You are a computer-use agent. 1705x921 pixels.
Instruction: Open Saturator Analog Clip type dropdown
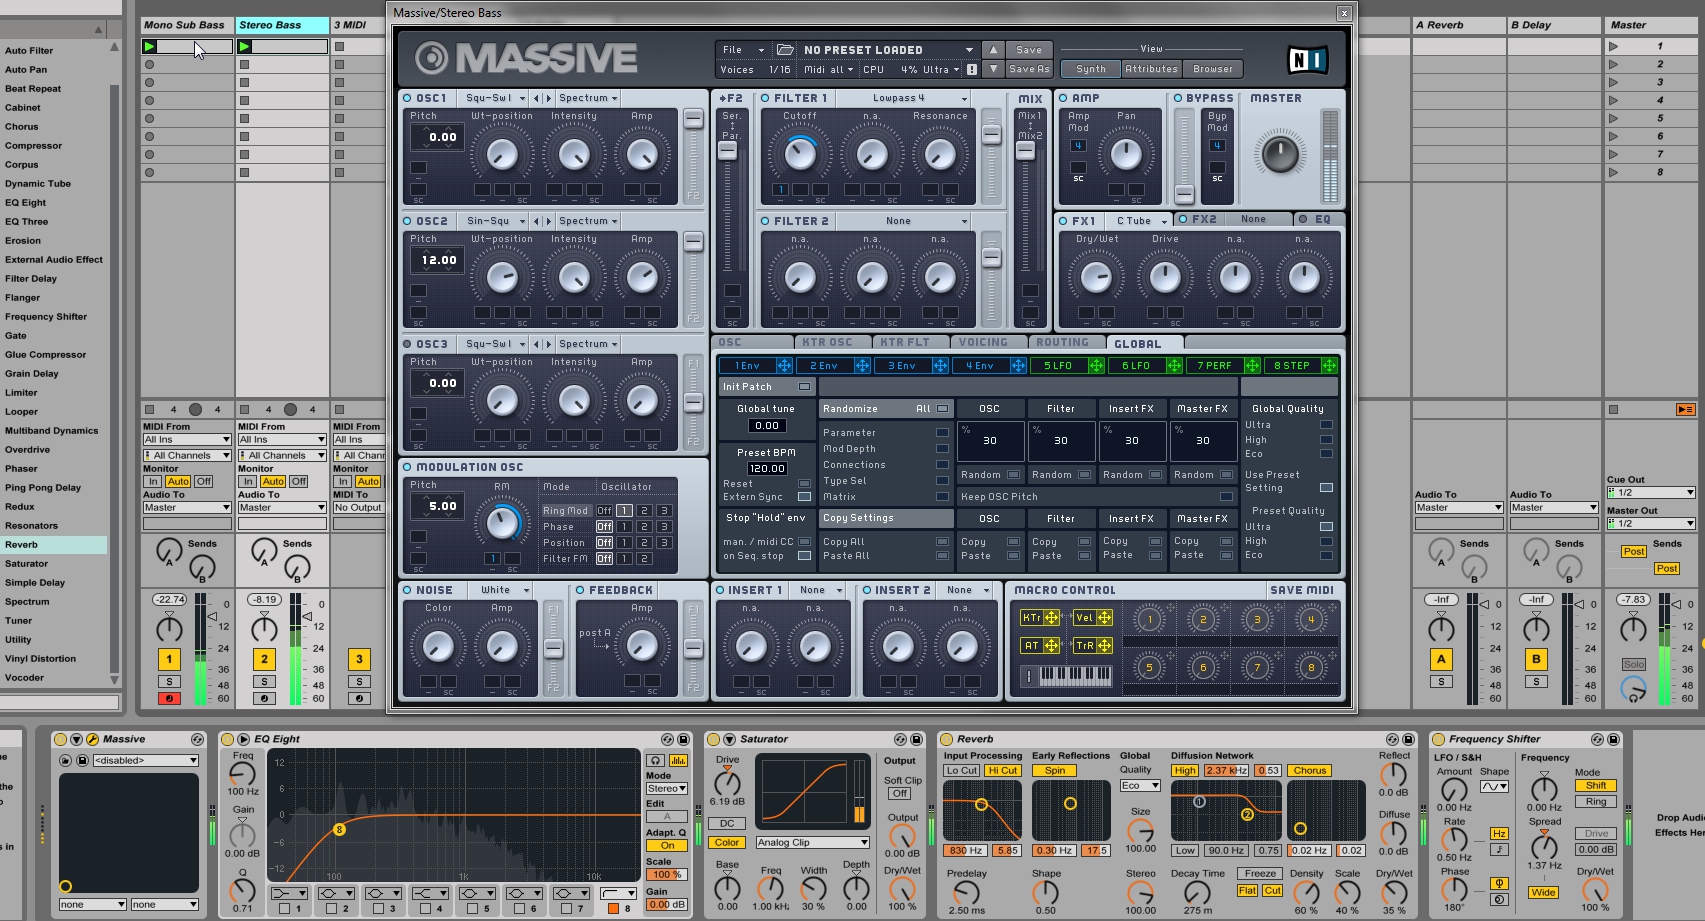812,843
